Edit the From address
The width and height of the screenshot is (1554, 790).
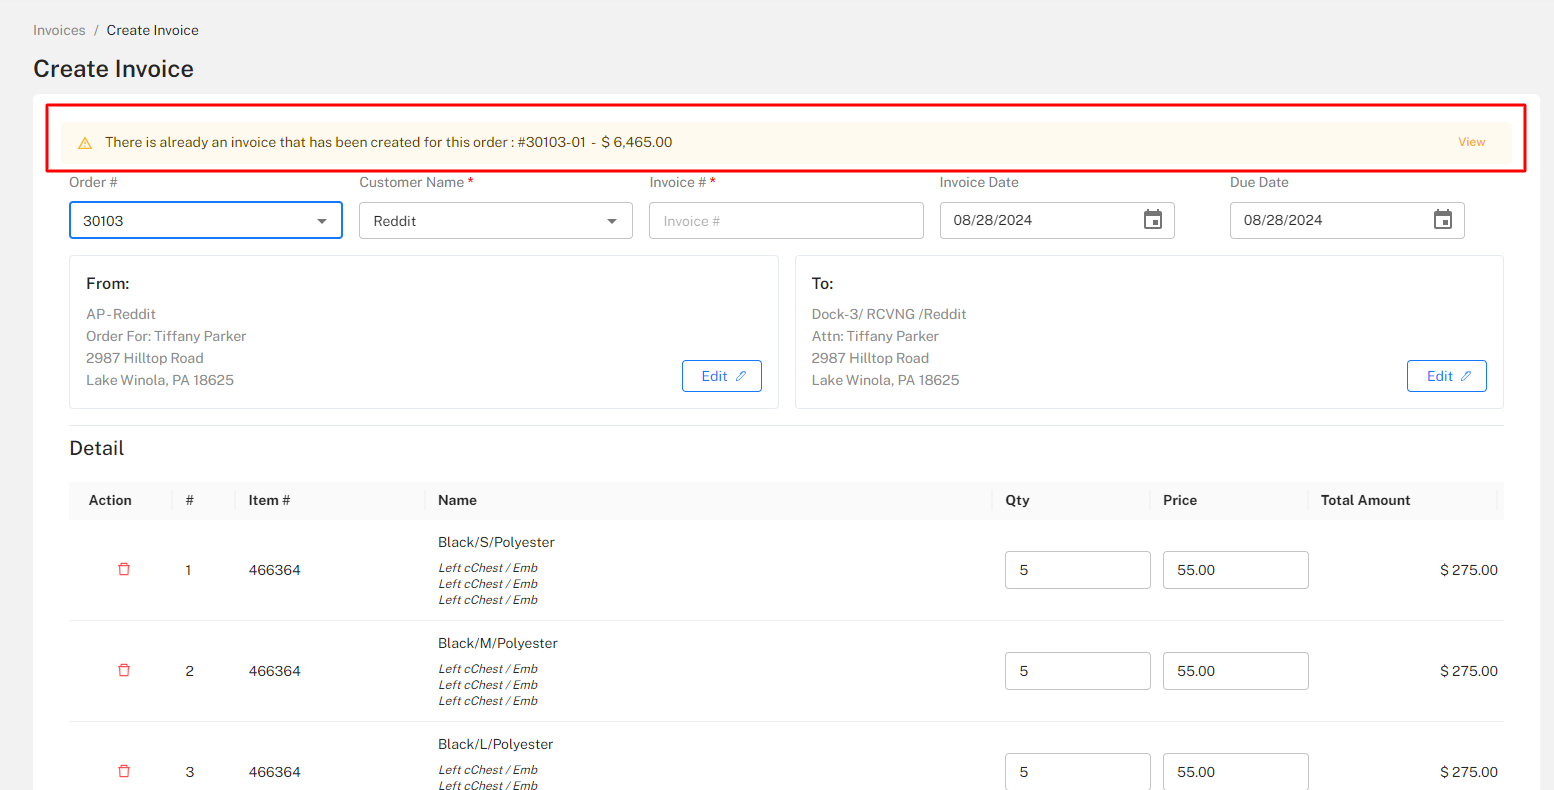[721, 376]
